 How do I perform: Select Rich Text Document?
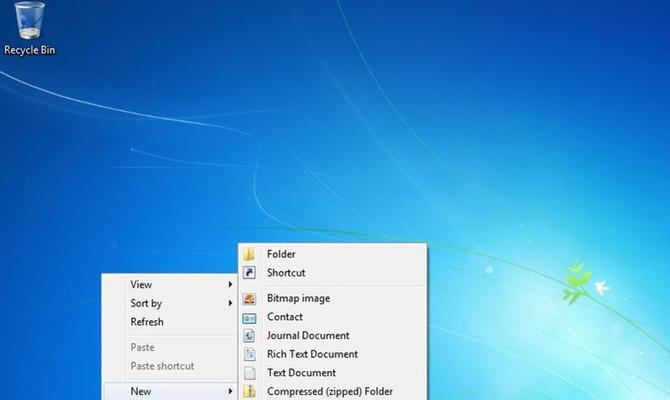332,354
